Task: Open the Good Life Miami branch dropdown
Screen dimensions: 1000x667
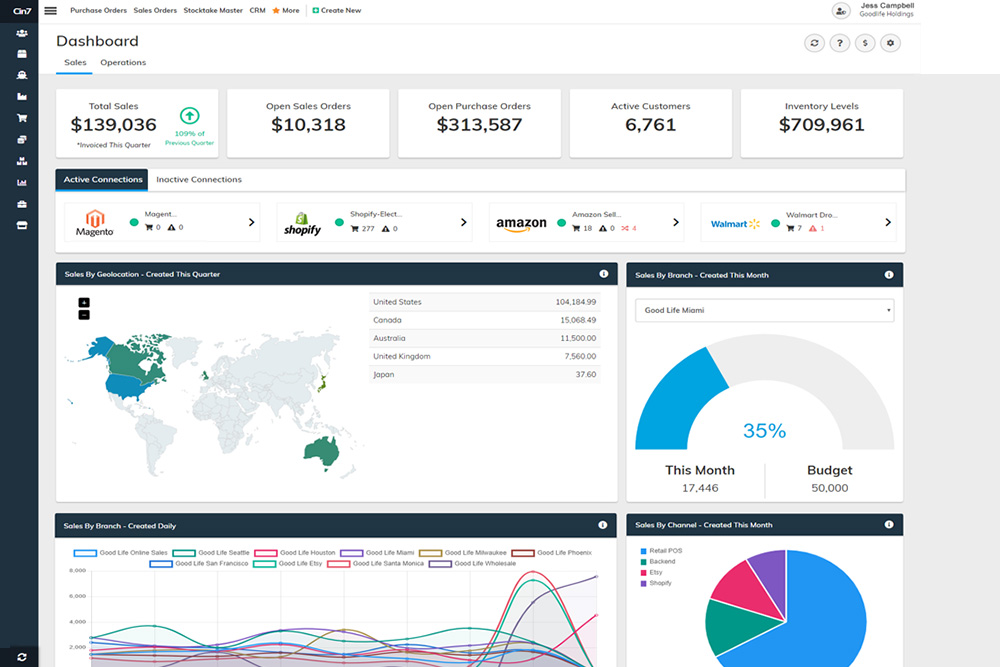Action: pos(765,311)
